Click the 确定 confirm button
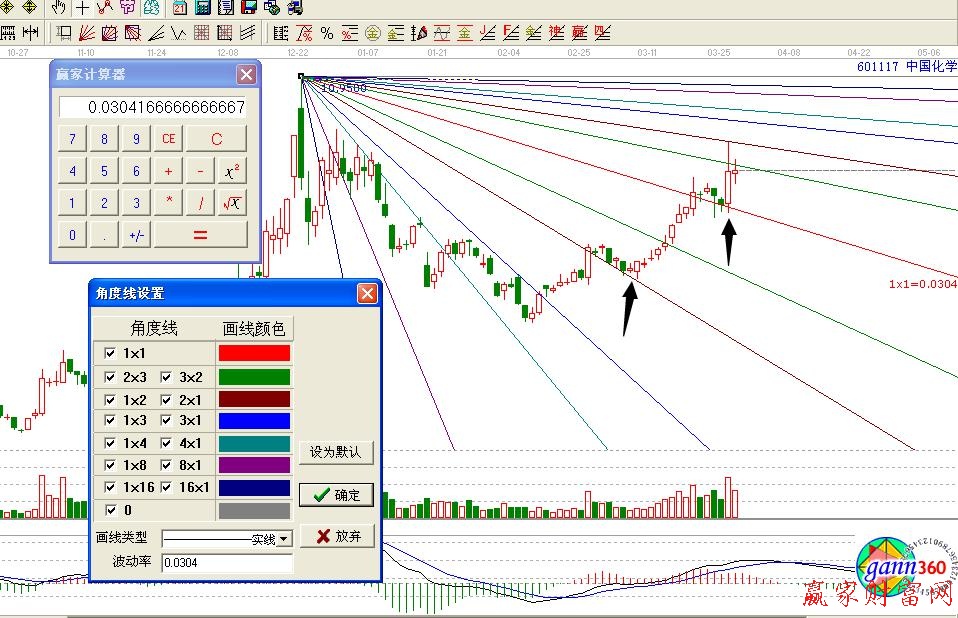 pos(336,495)
